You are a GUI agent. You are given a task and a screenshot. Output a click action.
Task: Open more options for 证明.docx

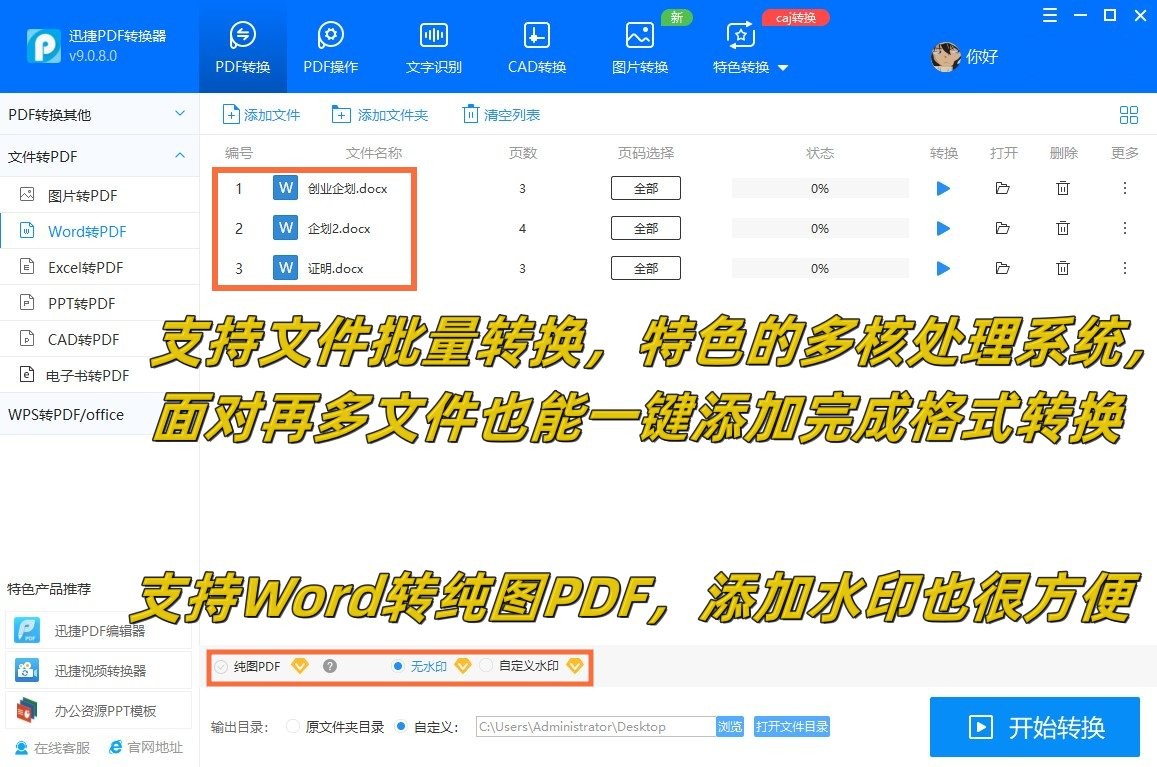point(1125,268)
